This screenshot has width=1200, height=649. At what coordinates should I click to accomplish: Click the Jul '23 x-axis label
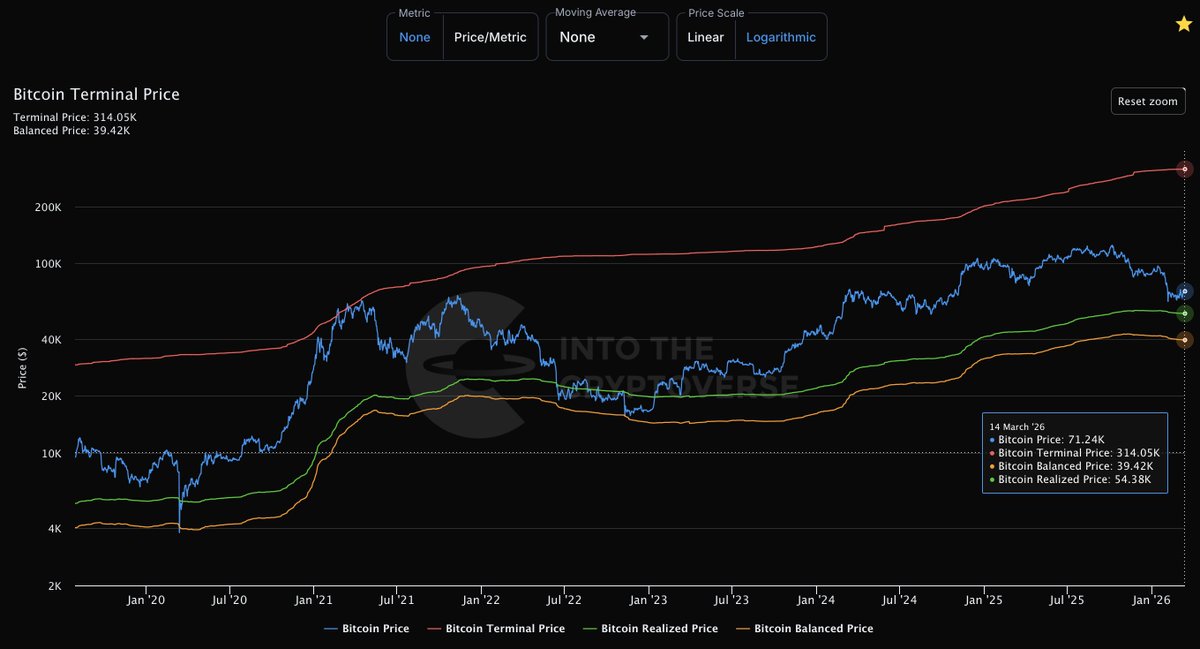732,601
